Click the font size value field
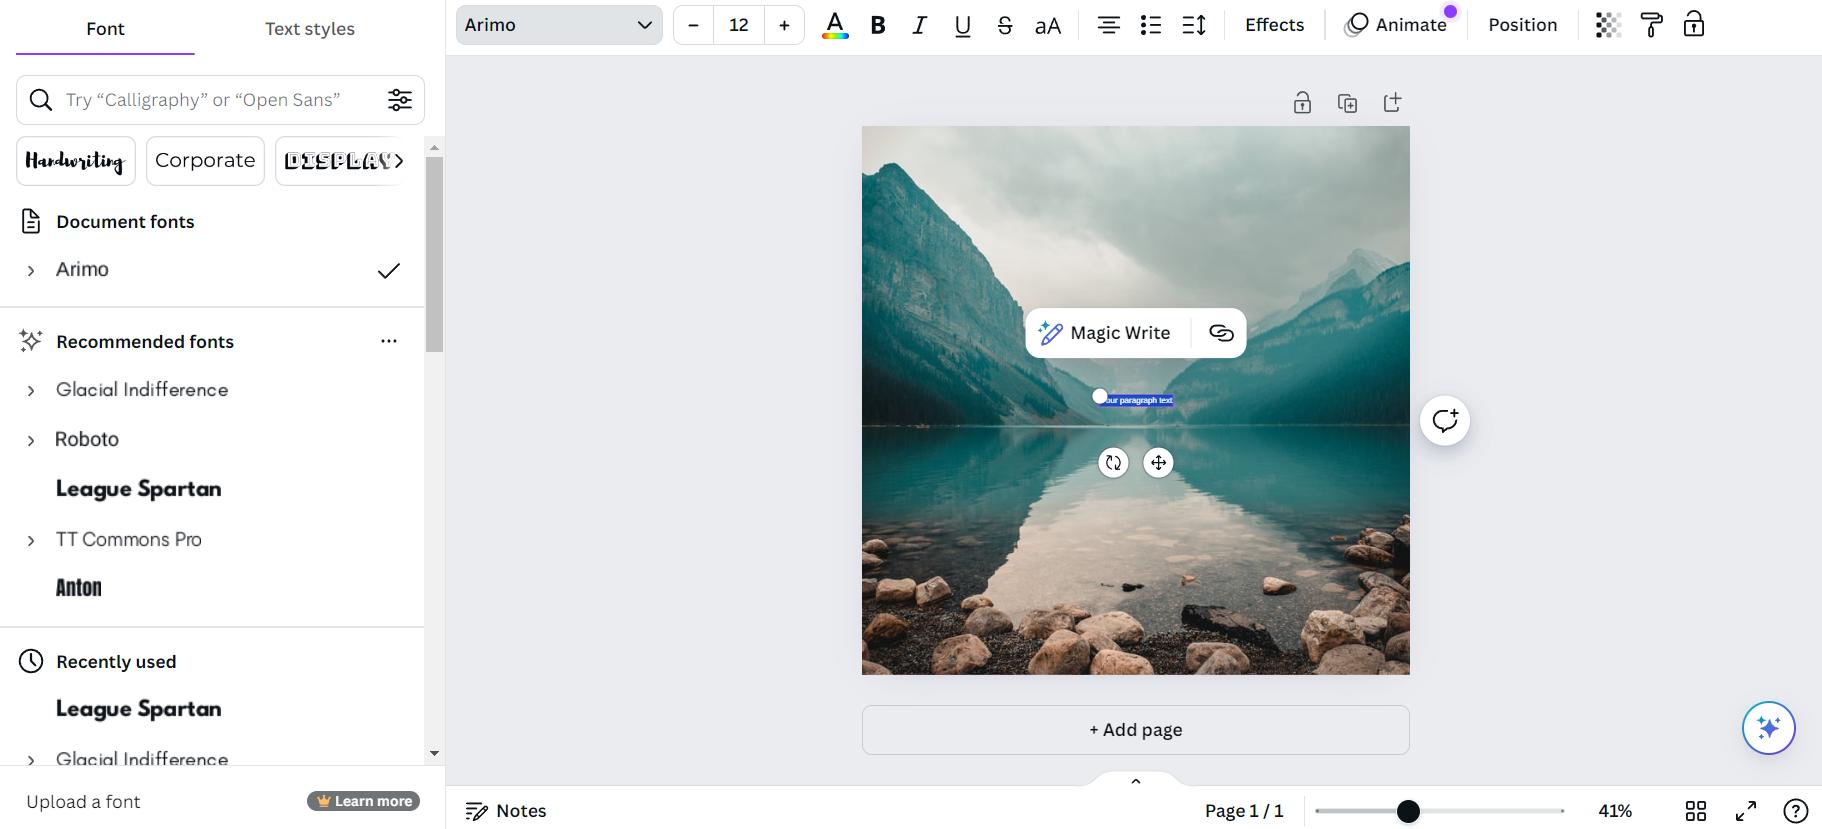Viewport: 1822px width, 829px height. pyautogui.click(x=739, y=25)
